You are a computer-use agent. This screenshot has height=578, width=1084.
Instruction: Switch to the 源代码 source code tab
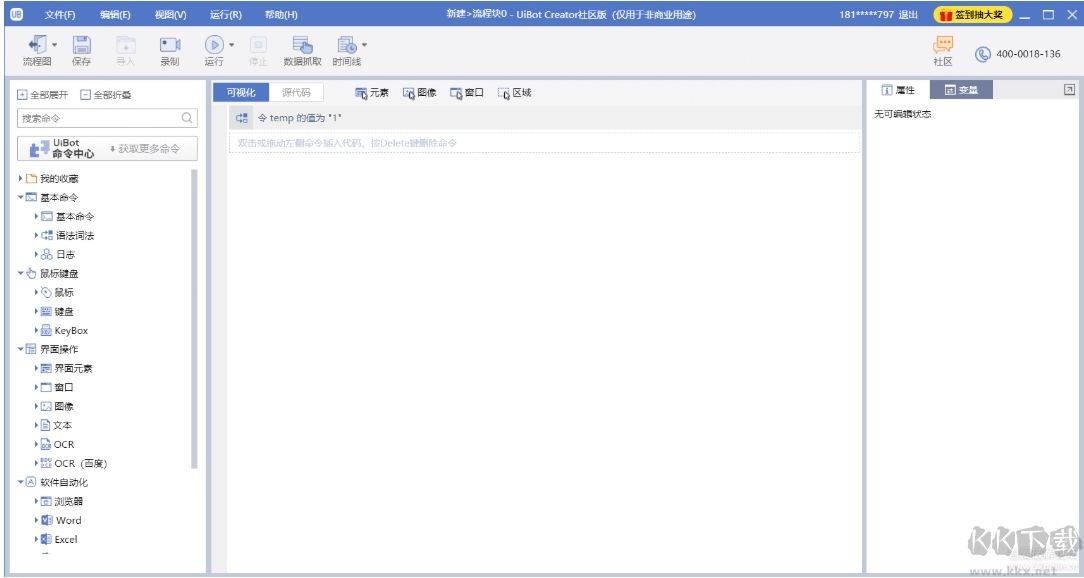(296, 93)
